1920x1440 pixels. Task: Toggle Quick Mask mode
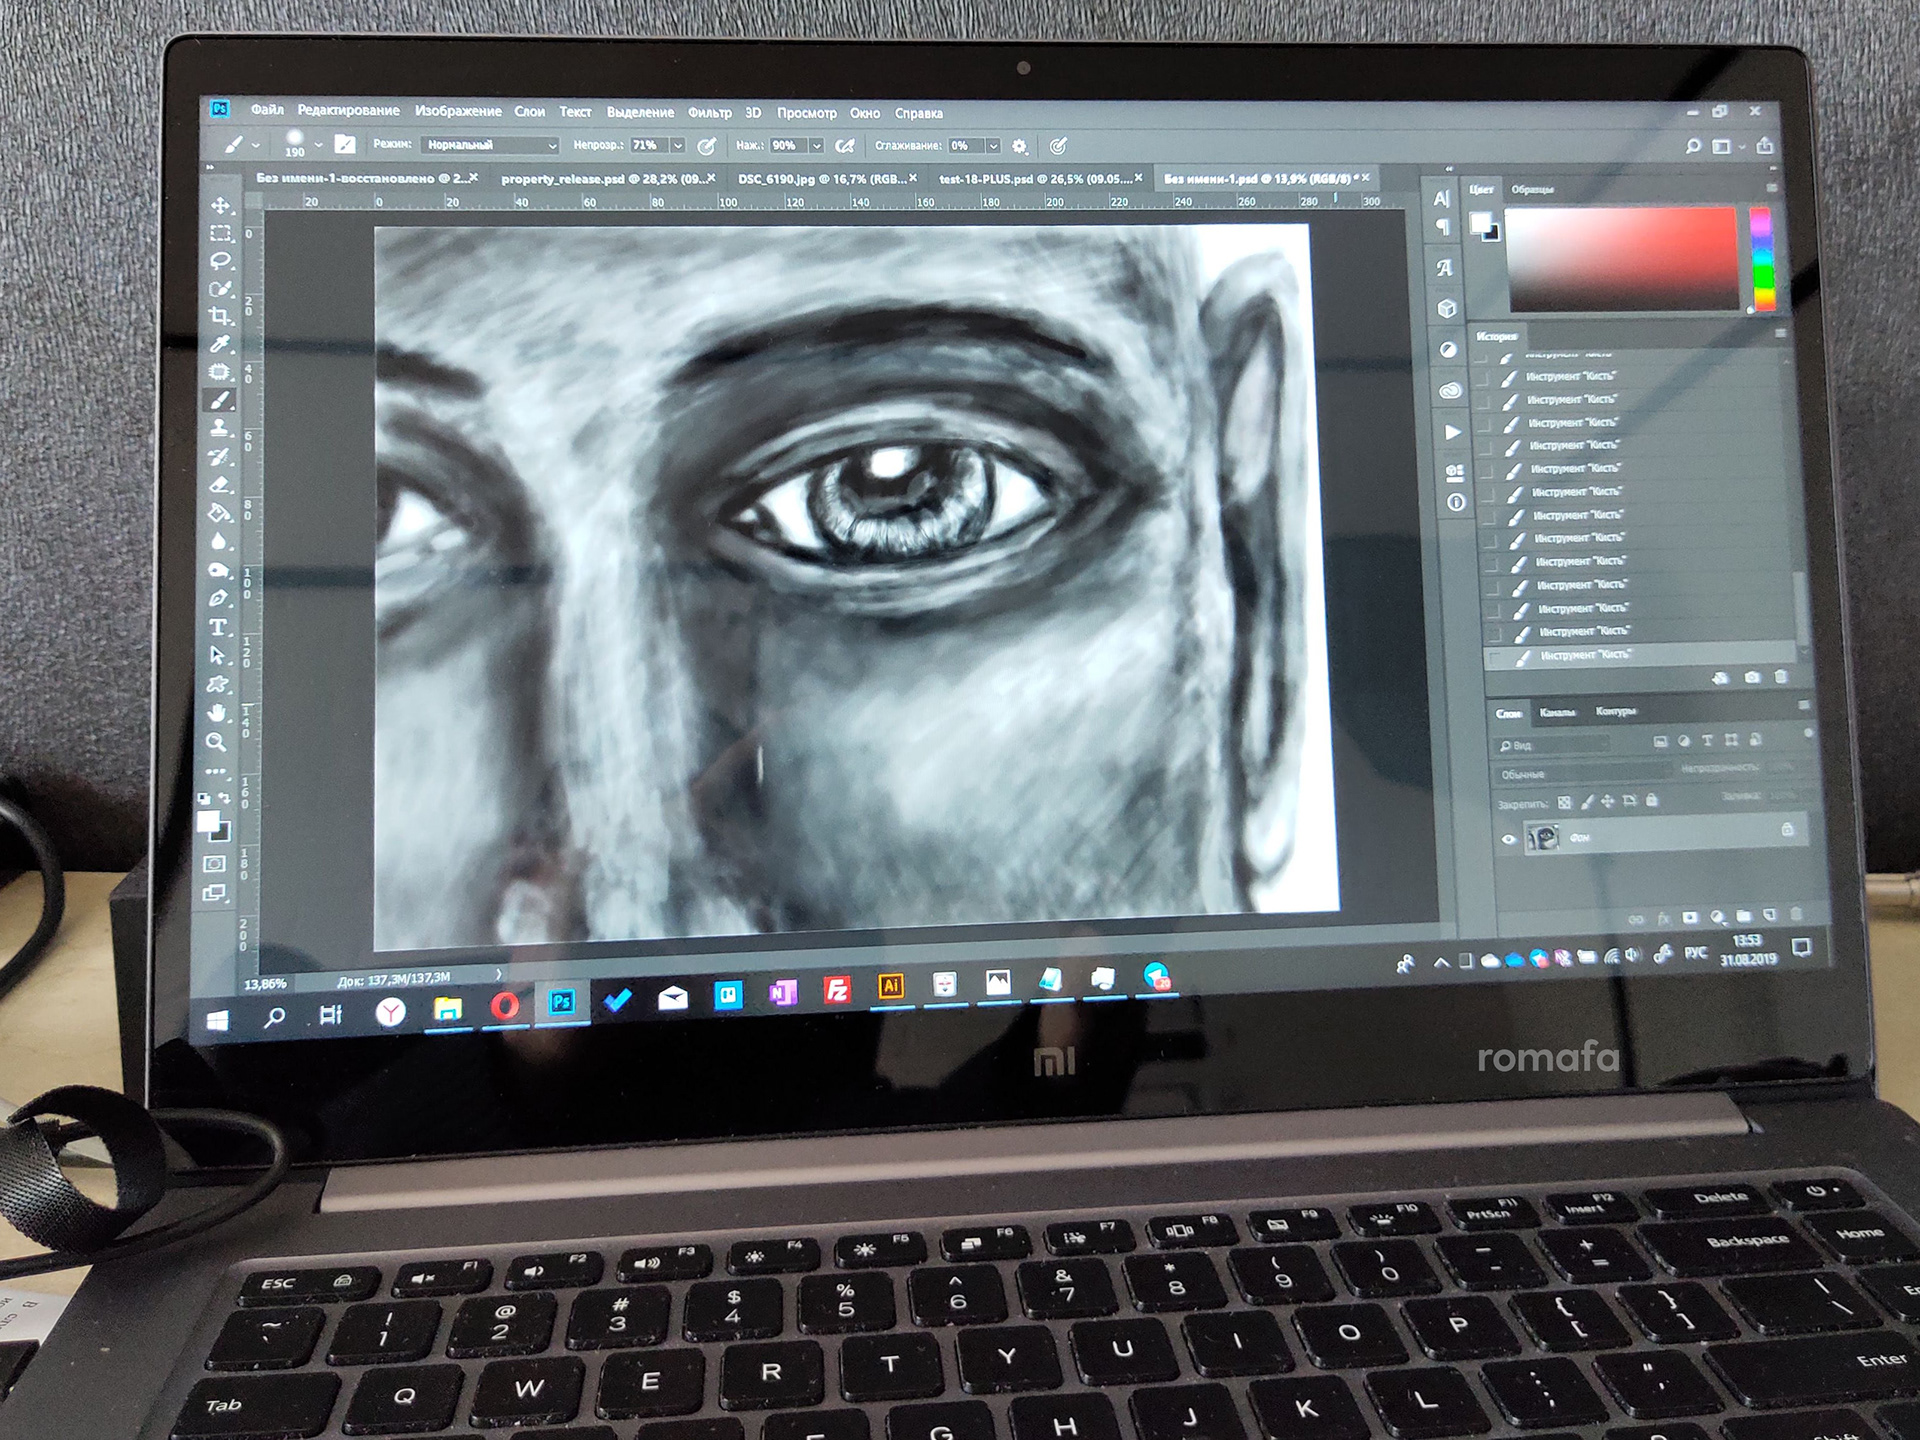(x=214, y=864)
